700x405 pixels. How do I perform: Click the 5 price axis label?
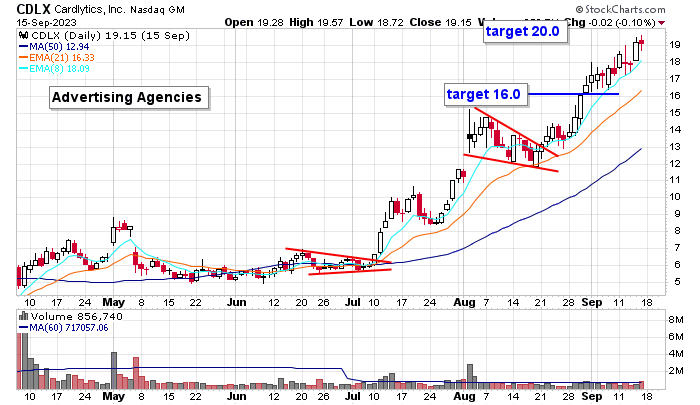(677, 282)
